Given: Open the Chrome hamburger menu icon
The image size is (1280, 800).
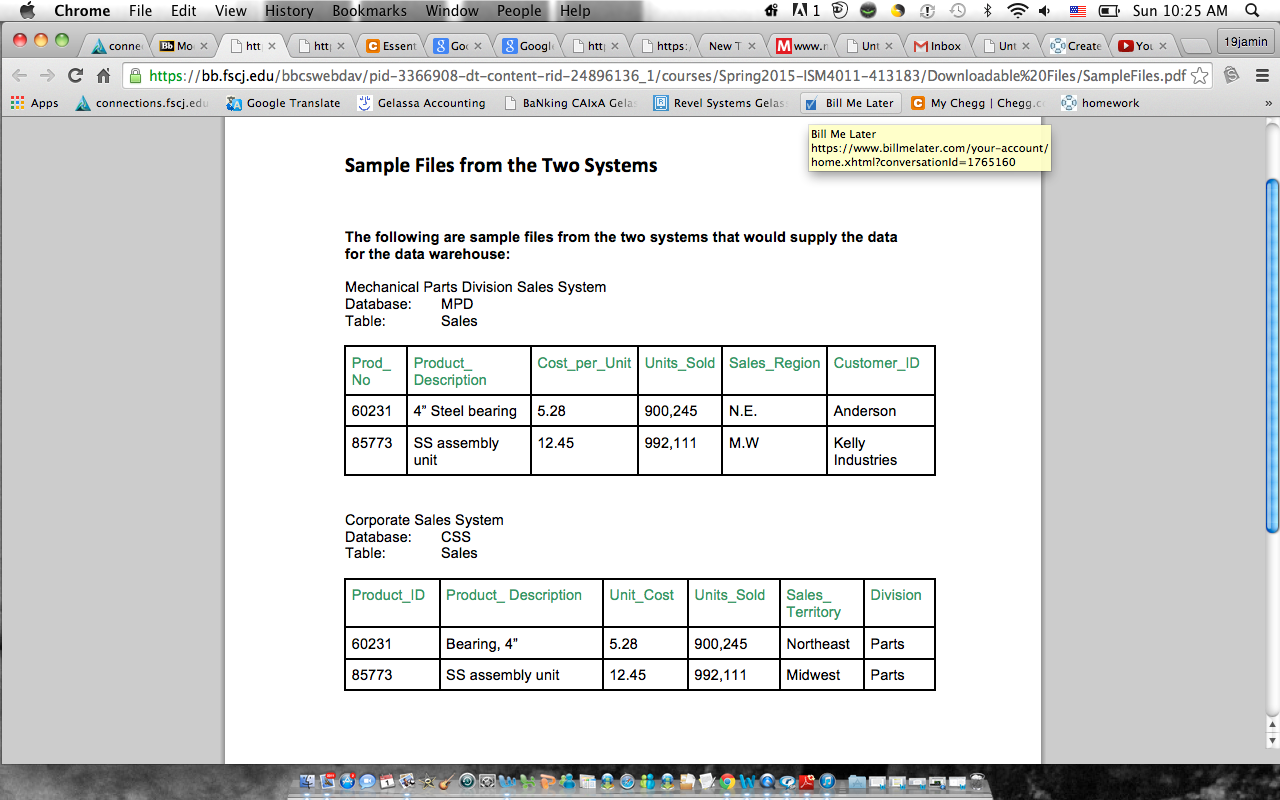Looking at the screenshot, I should 1262,76.
